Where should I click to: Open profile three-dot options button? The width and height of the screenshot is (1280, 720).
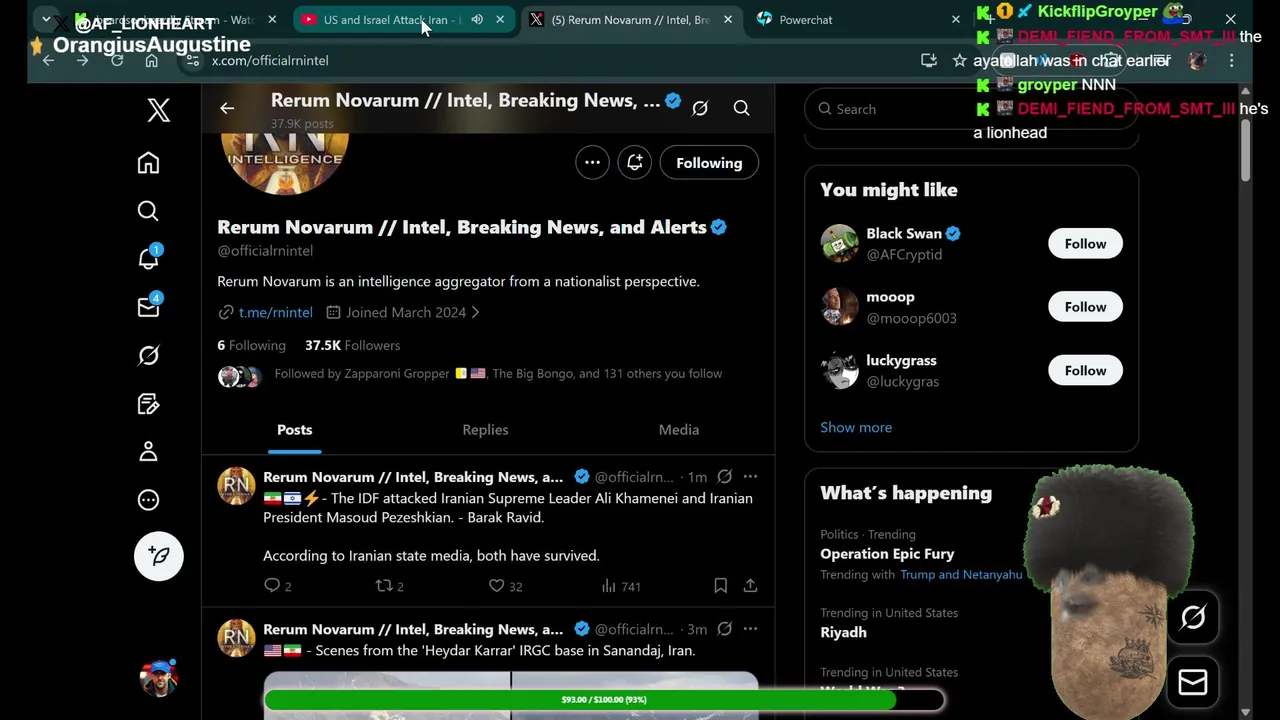pyautogui.click(x=592, y=163)
